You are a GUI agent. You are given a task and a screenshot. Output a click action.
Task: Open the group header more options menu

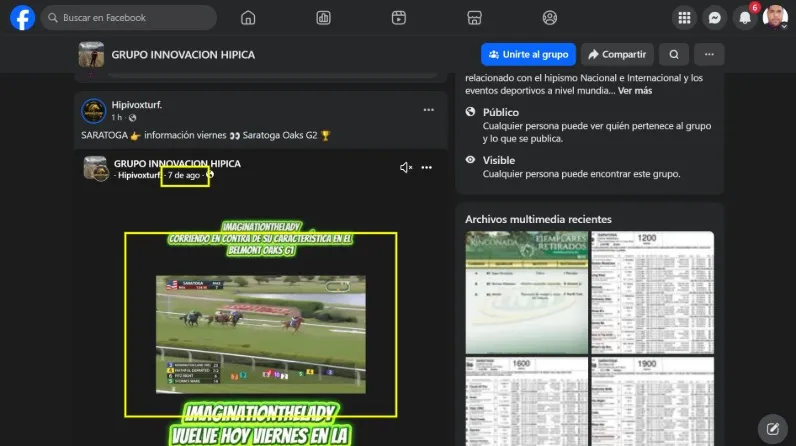point(709,54)
